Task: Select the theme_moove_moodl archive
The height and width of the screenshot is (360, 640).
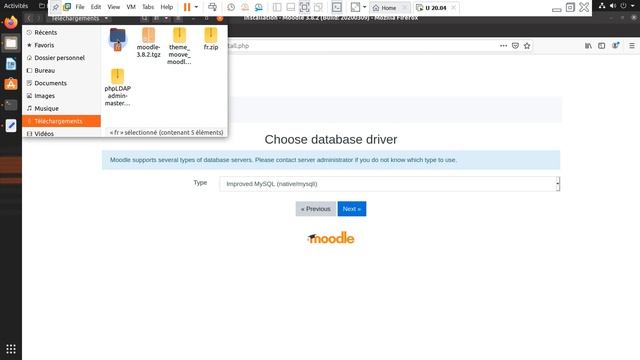Action: 179,46
